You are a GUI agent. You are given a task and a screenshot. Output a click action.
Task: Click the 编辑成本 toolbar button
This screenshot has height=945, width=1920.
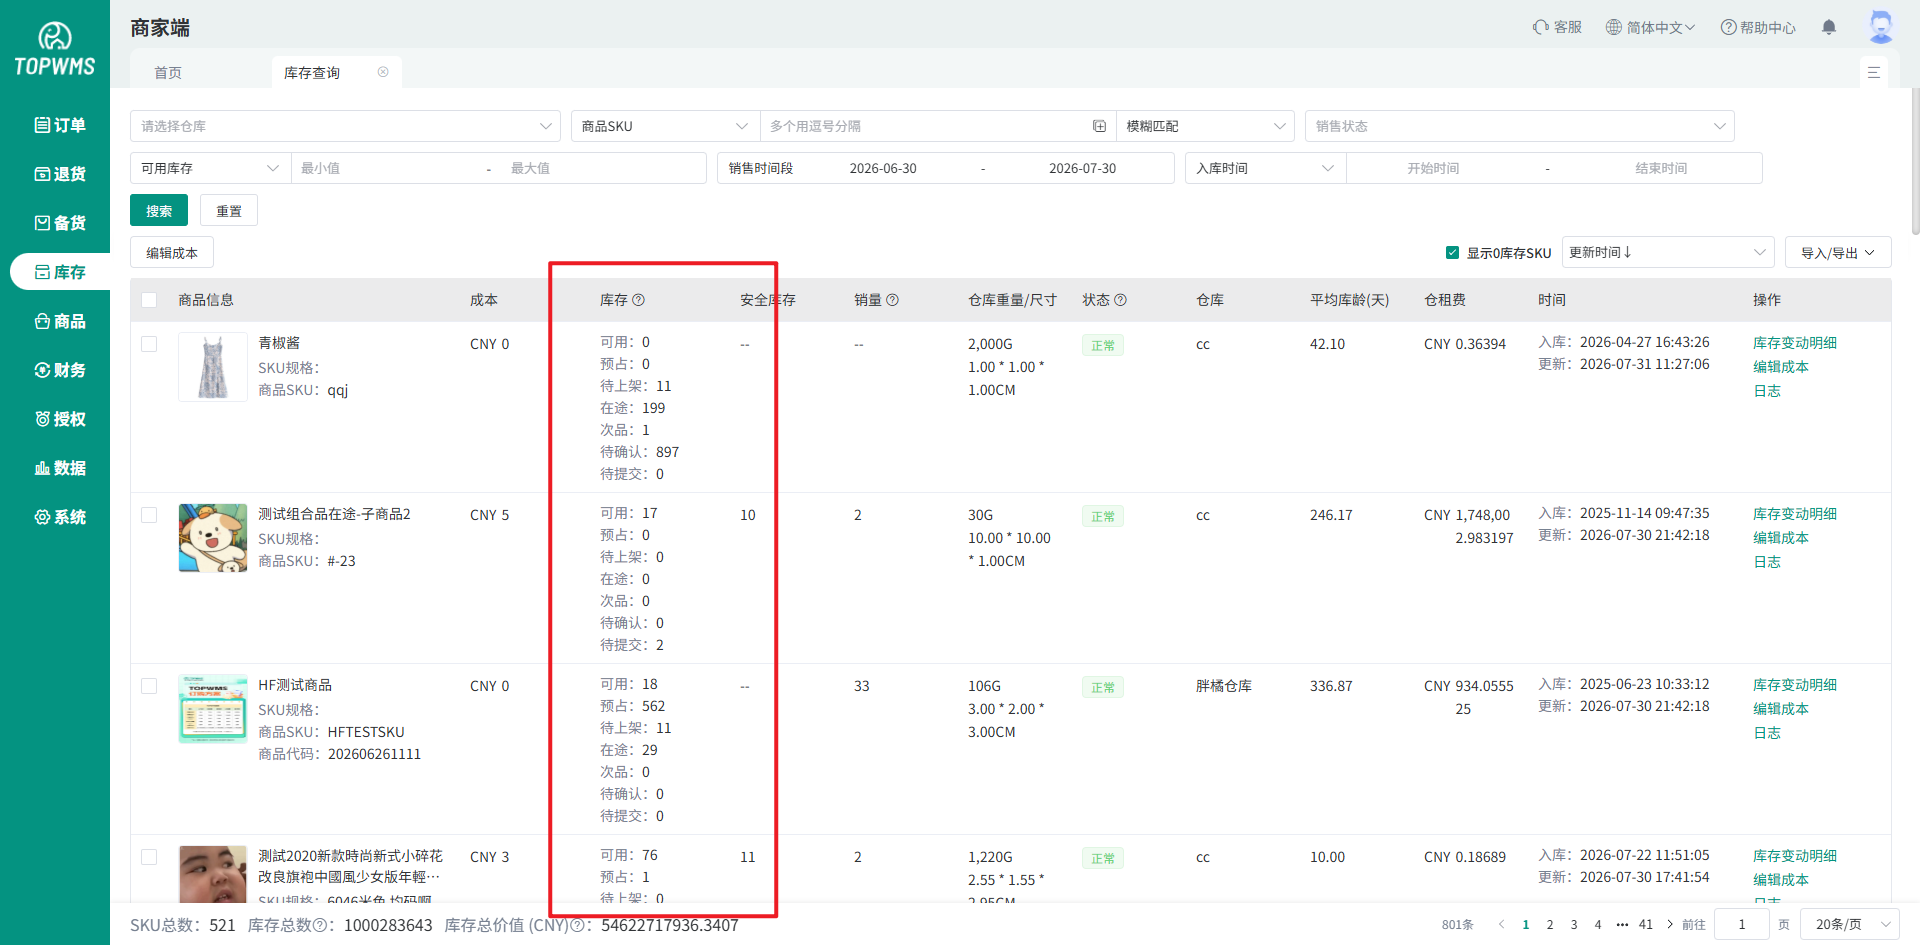172,252
